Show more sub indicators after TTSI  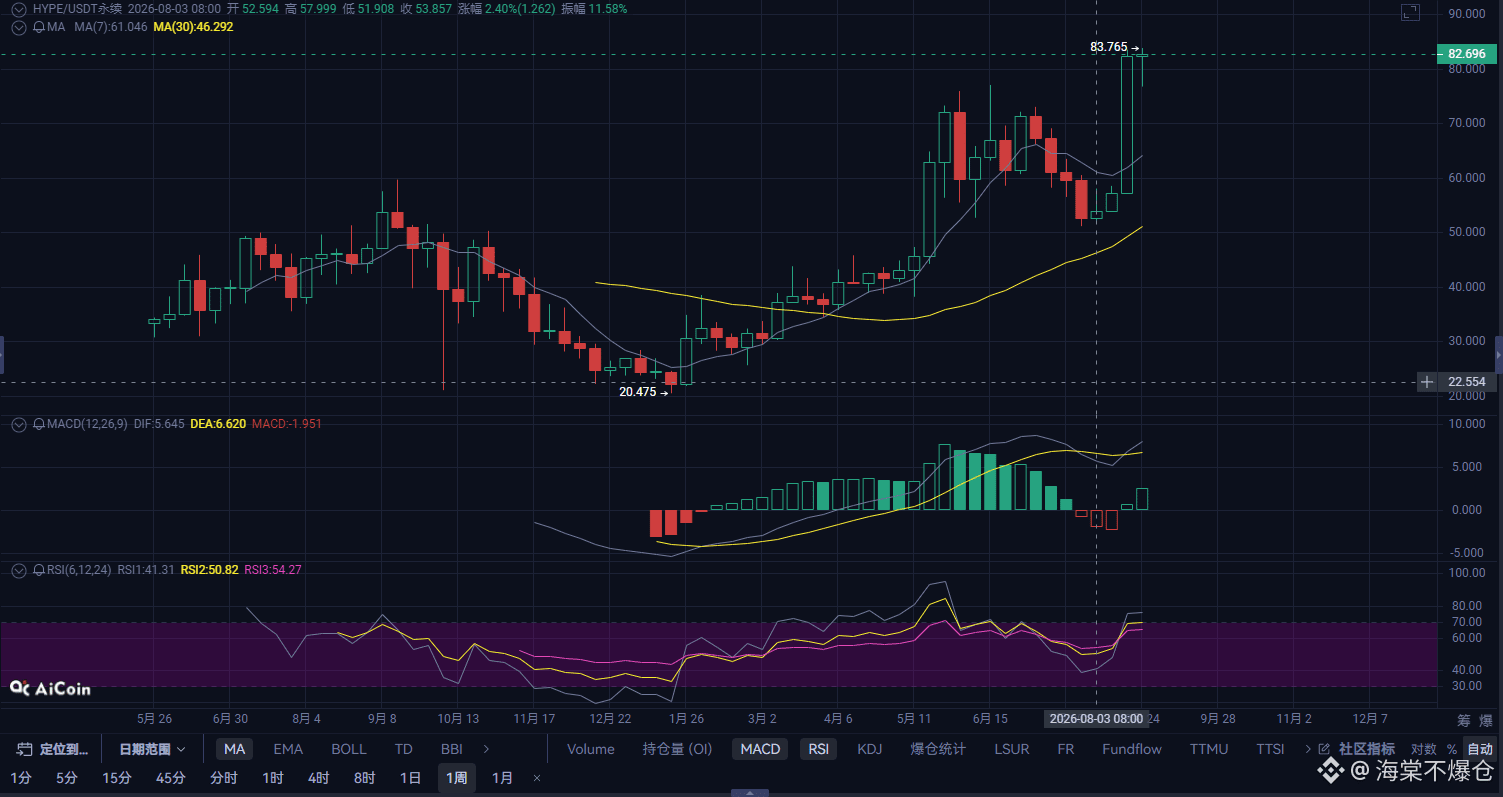tap(1307, 749)
